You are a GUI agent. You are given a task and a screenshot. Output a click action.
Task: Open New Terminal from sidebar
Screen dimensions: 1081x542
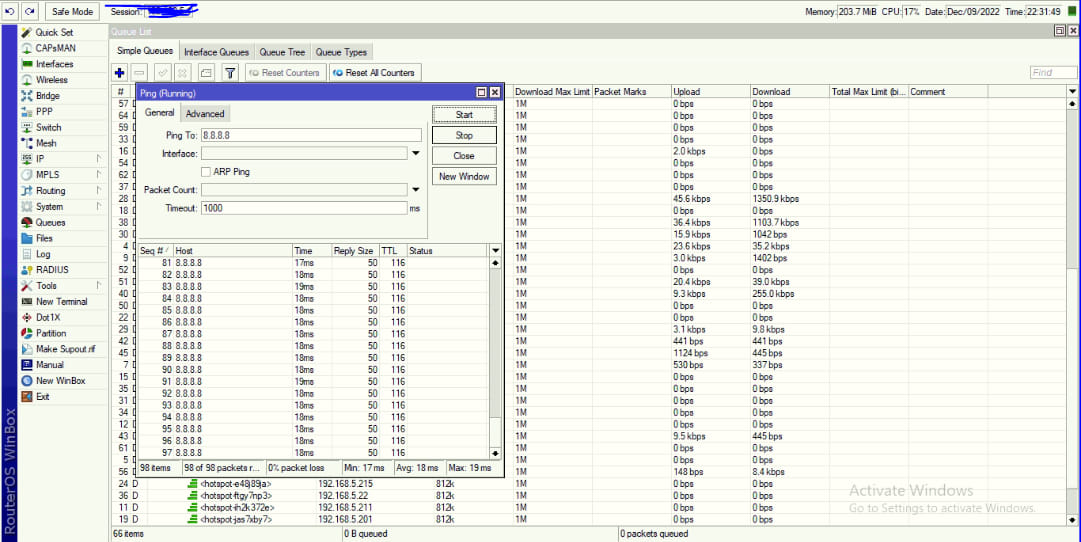(x=63, y=302)
